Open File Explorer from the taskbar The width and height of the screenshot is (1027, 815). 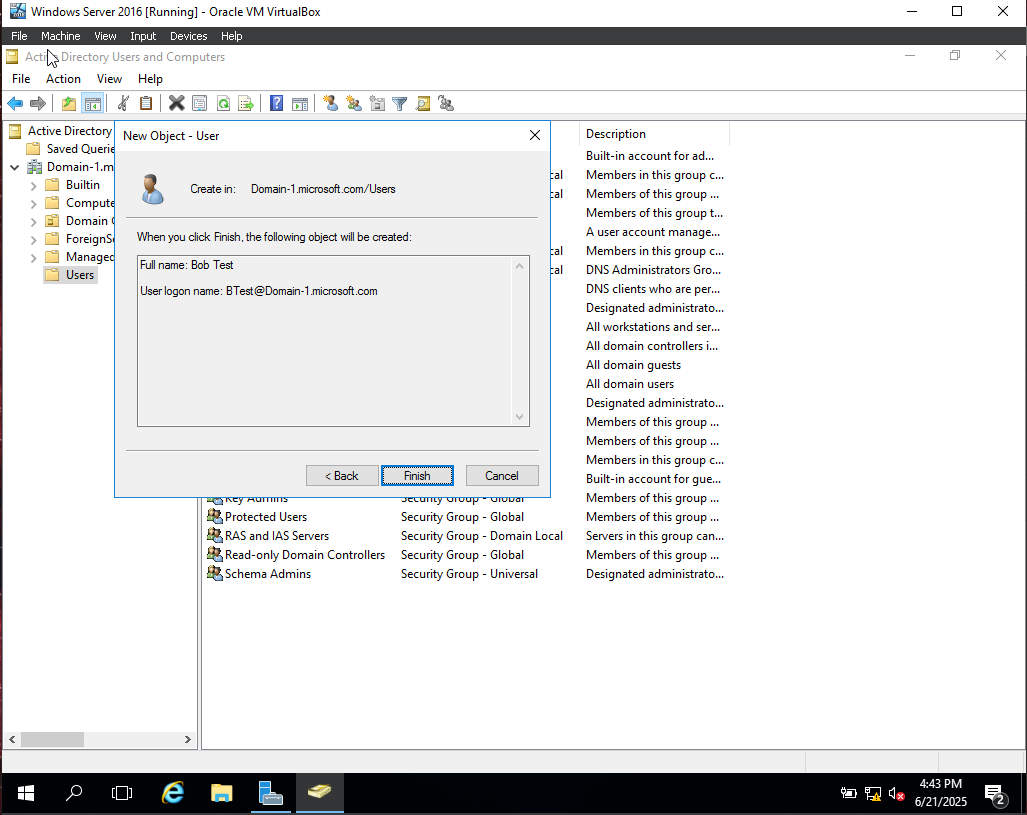coord(221,793)
